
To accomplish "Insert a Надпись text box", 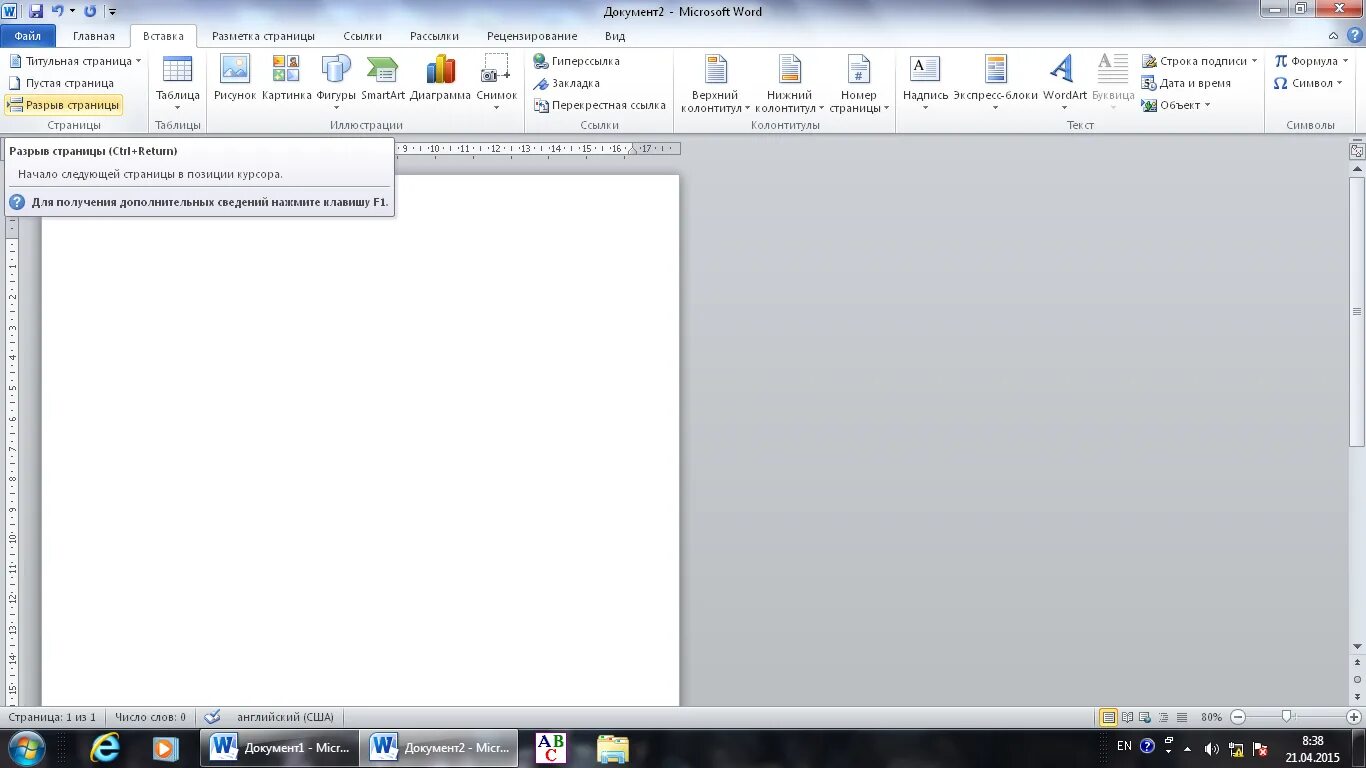I will pyautogui.click(x=925, y=83).
